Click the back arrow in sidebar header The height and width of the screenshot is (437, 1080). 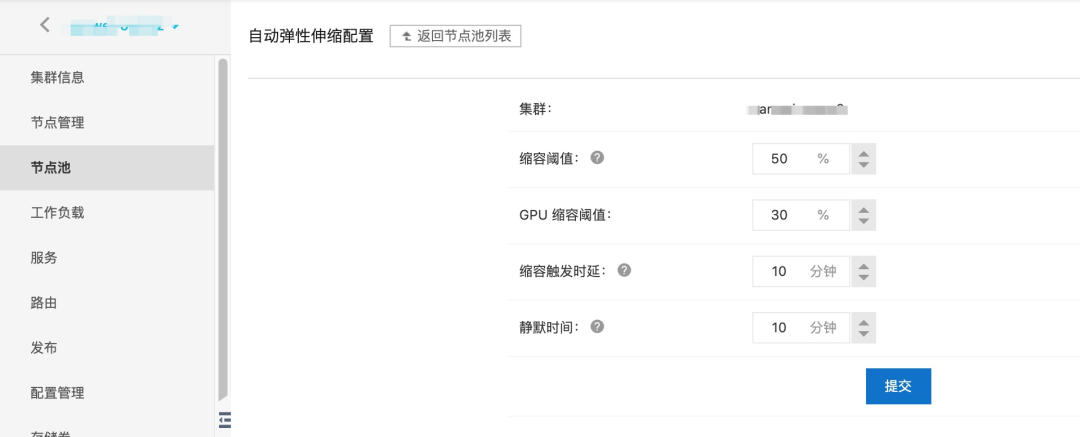[45, 25]
